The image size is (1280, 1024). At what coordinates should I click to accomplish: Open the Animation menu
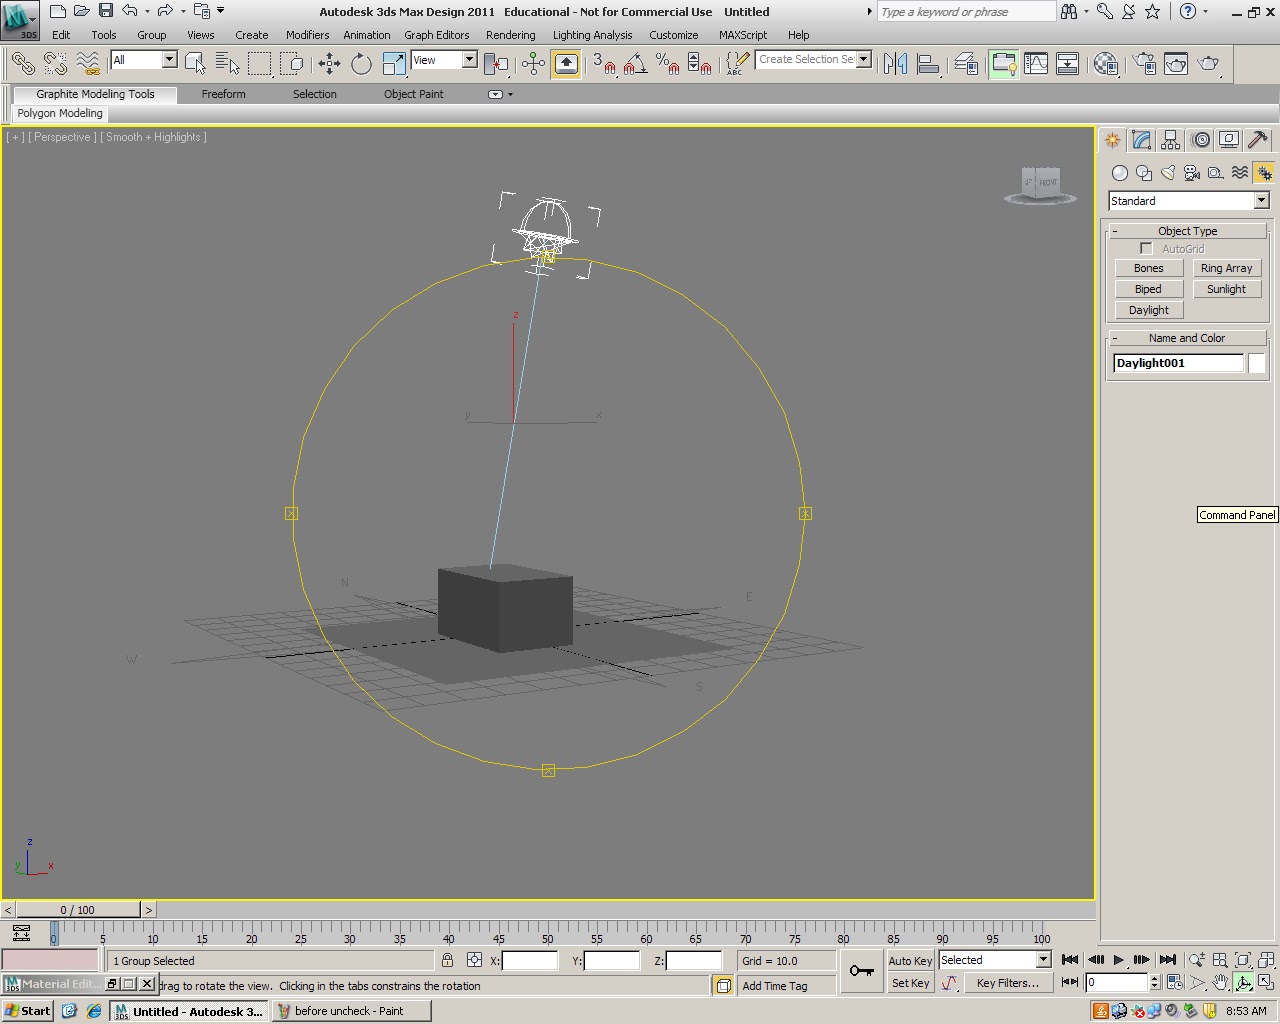tap(367, 35)
